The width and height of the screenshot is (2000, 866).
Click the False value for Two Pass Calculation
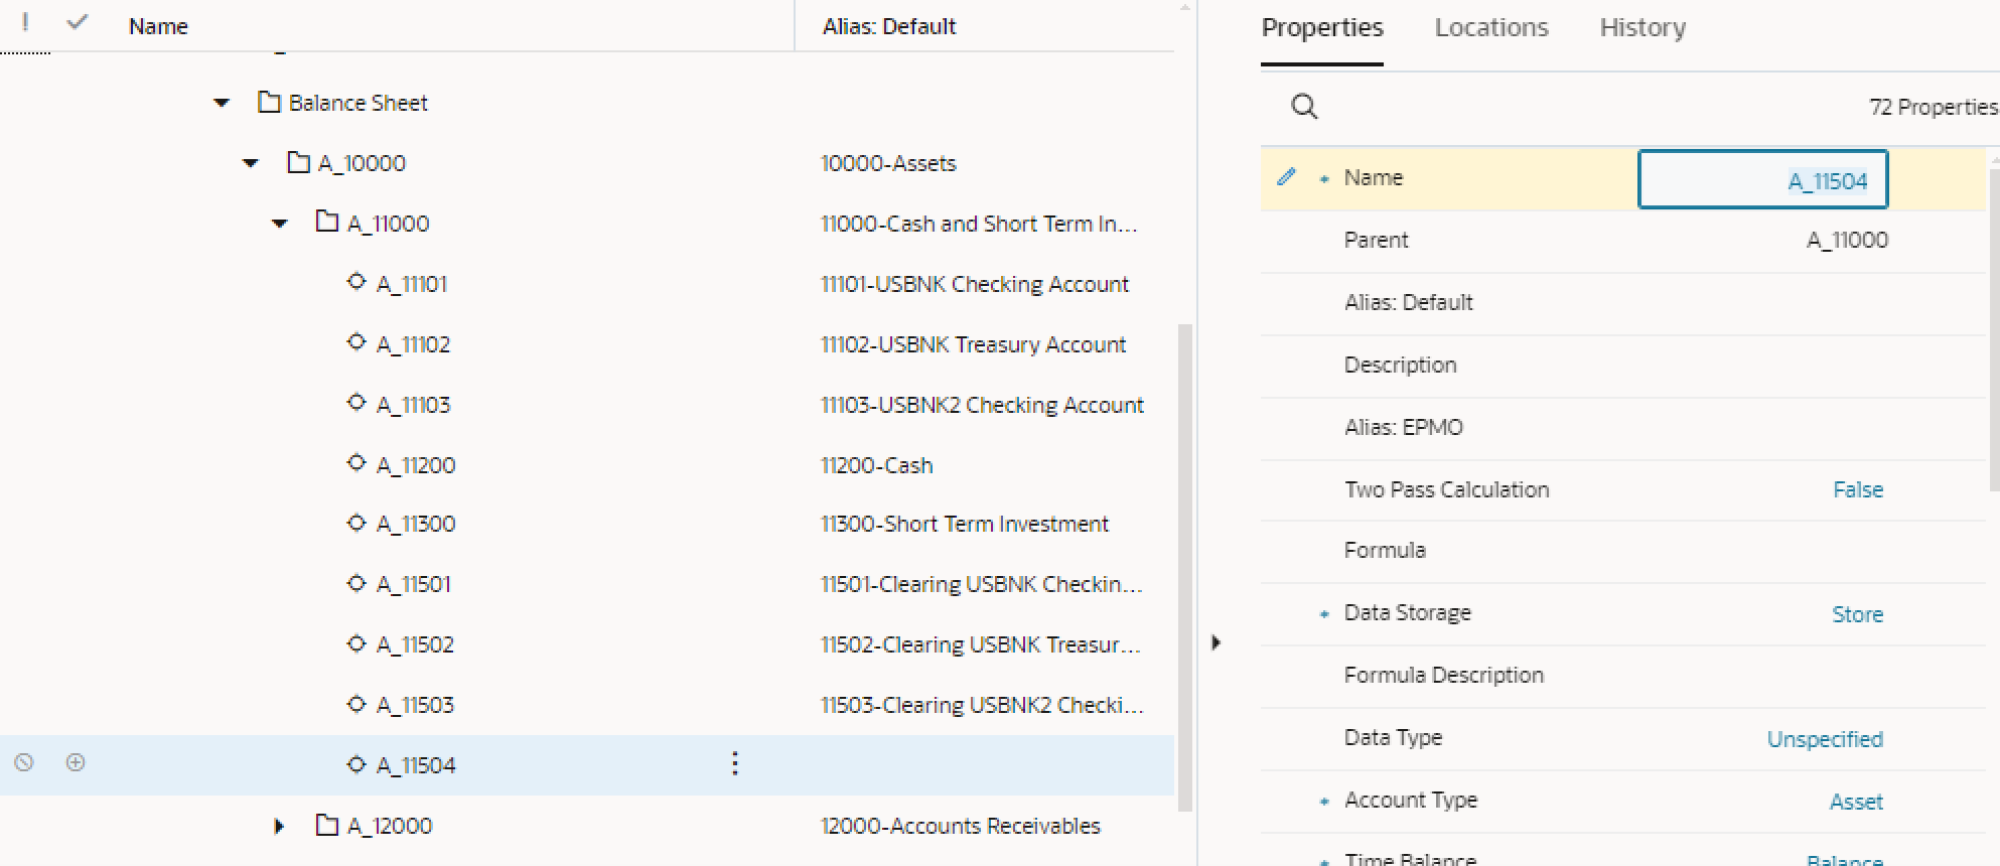(1858, 490)
